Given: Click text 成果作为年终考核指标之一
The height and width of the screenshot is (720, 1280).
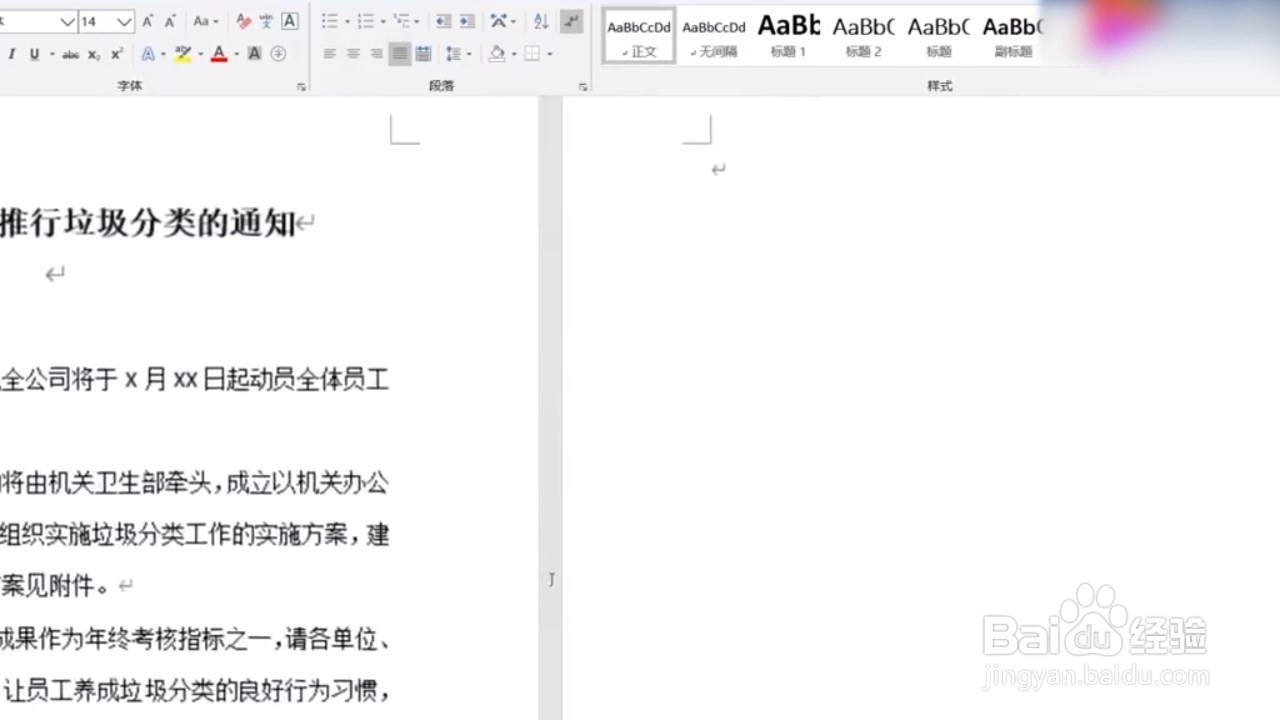Looking at the screenshot, I should (x=137, y=638).
